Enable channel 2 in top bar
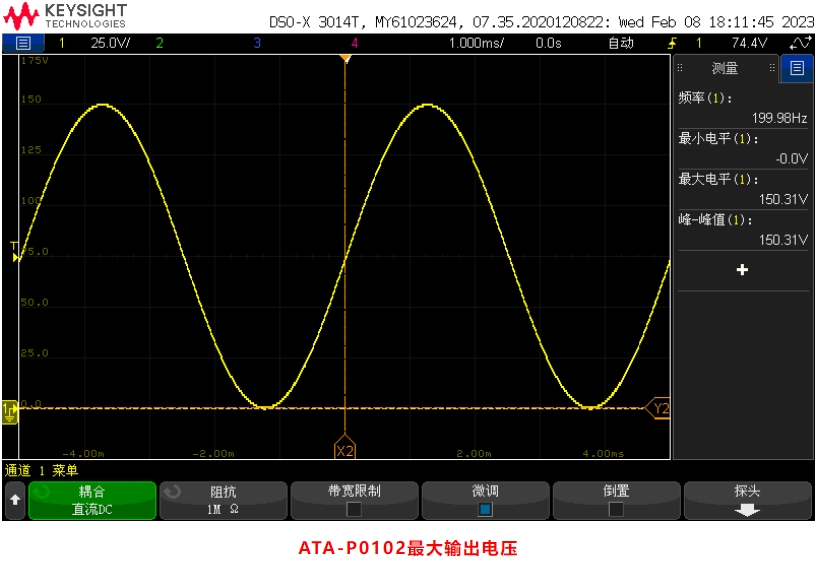The width and height of the screenshot is (815, 563). (160, 43)
